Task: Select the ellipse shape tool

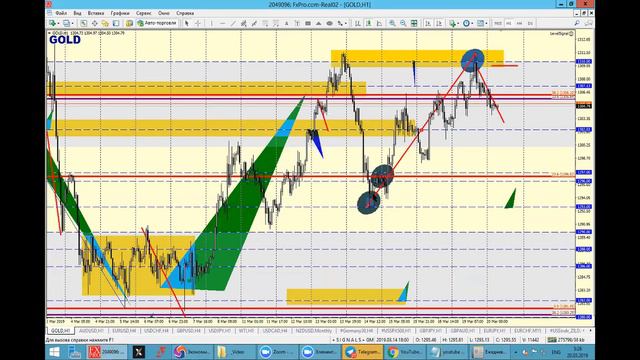Action: [x=329, y=23]
